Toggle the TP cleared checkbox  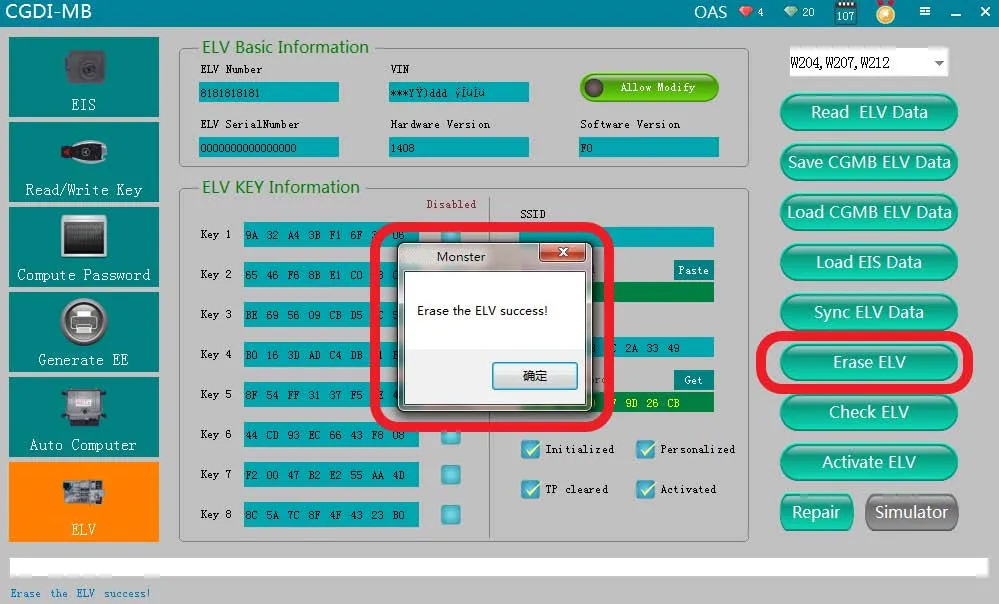[x=530, y=489]
